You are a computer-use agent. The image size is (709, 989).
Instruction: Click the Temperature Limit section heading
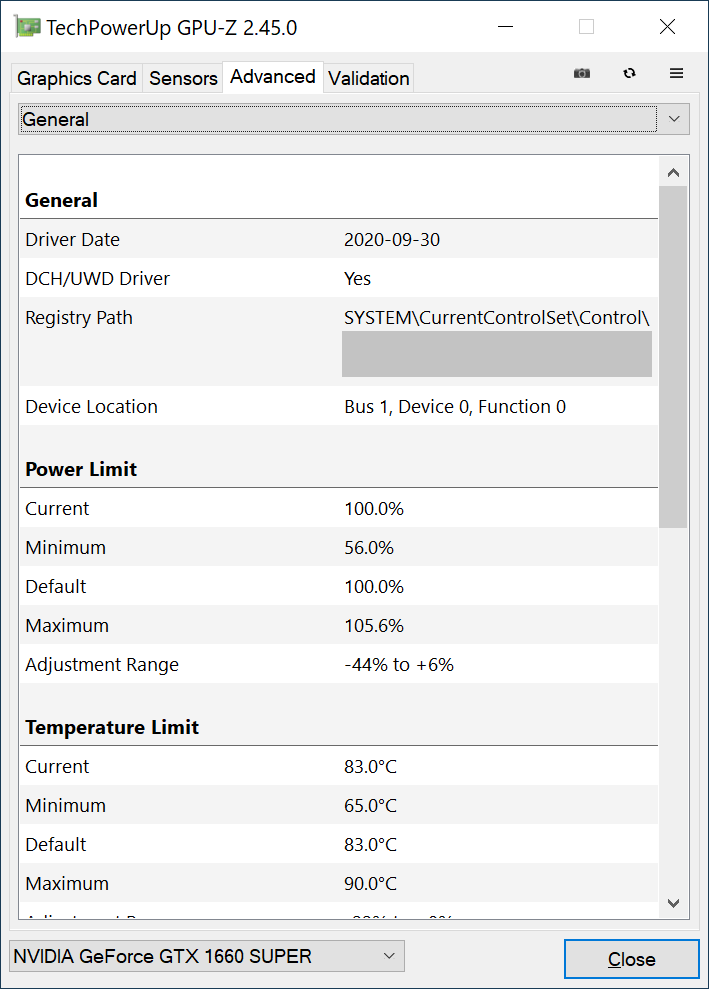112,727
